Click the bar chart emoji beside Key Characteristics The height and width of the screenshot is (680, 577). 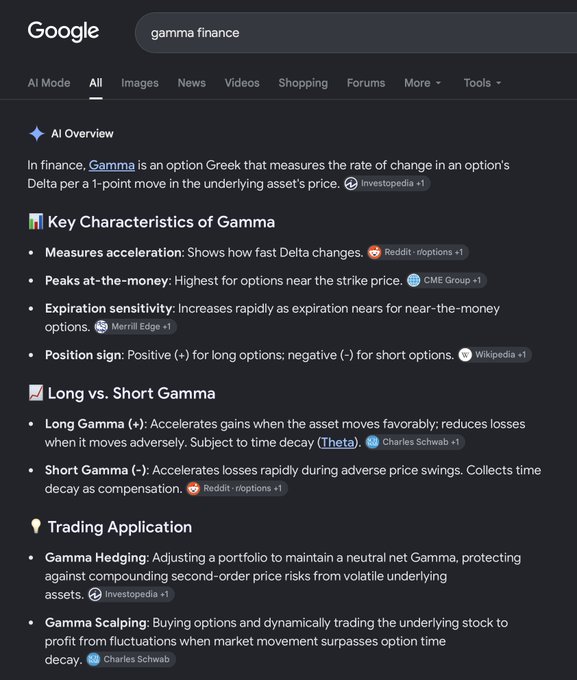(36, 222)
